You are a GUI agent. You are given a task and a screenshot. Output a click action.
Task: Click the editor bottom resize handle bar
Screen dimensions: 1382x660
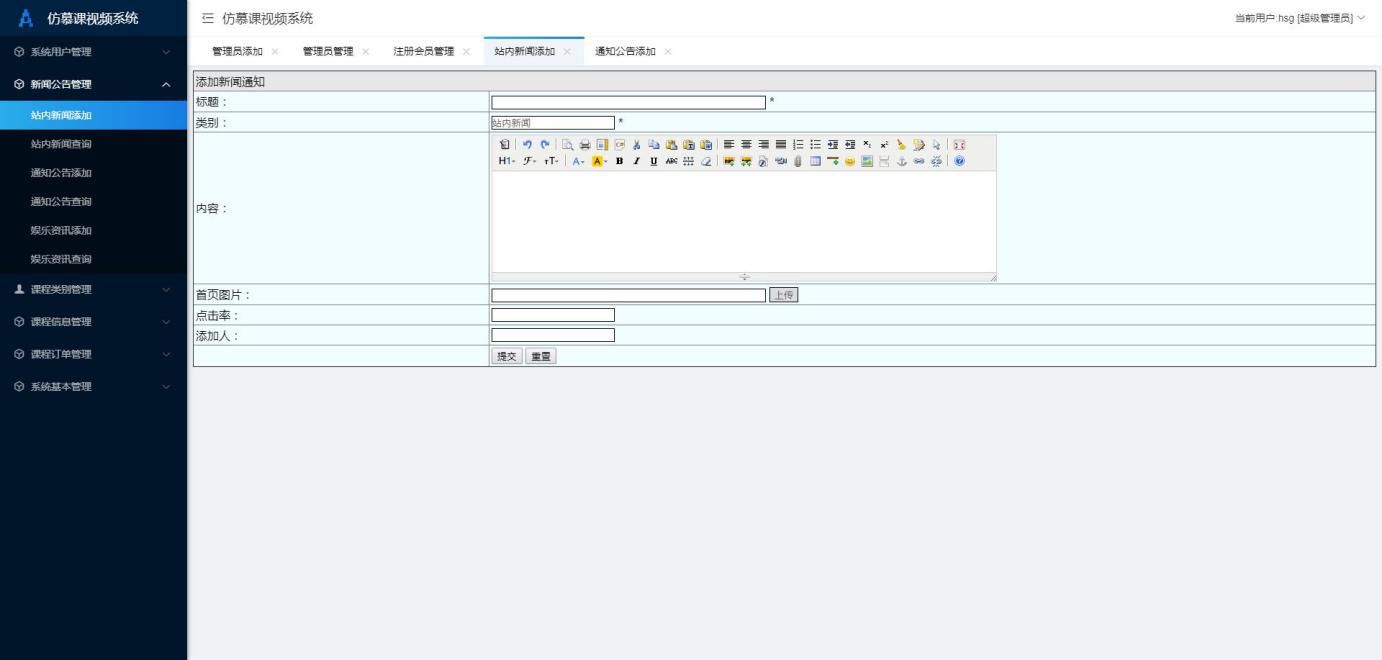744,277
